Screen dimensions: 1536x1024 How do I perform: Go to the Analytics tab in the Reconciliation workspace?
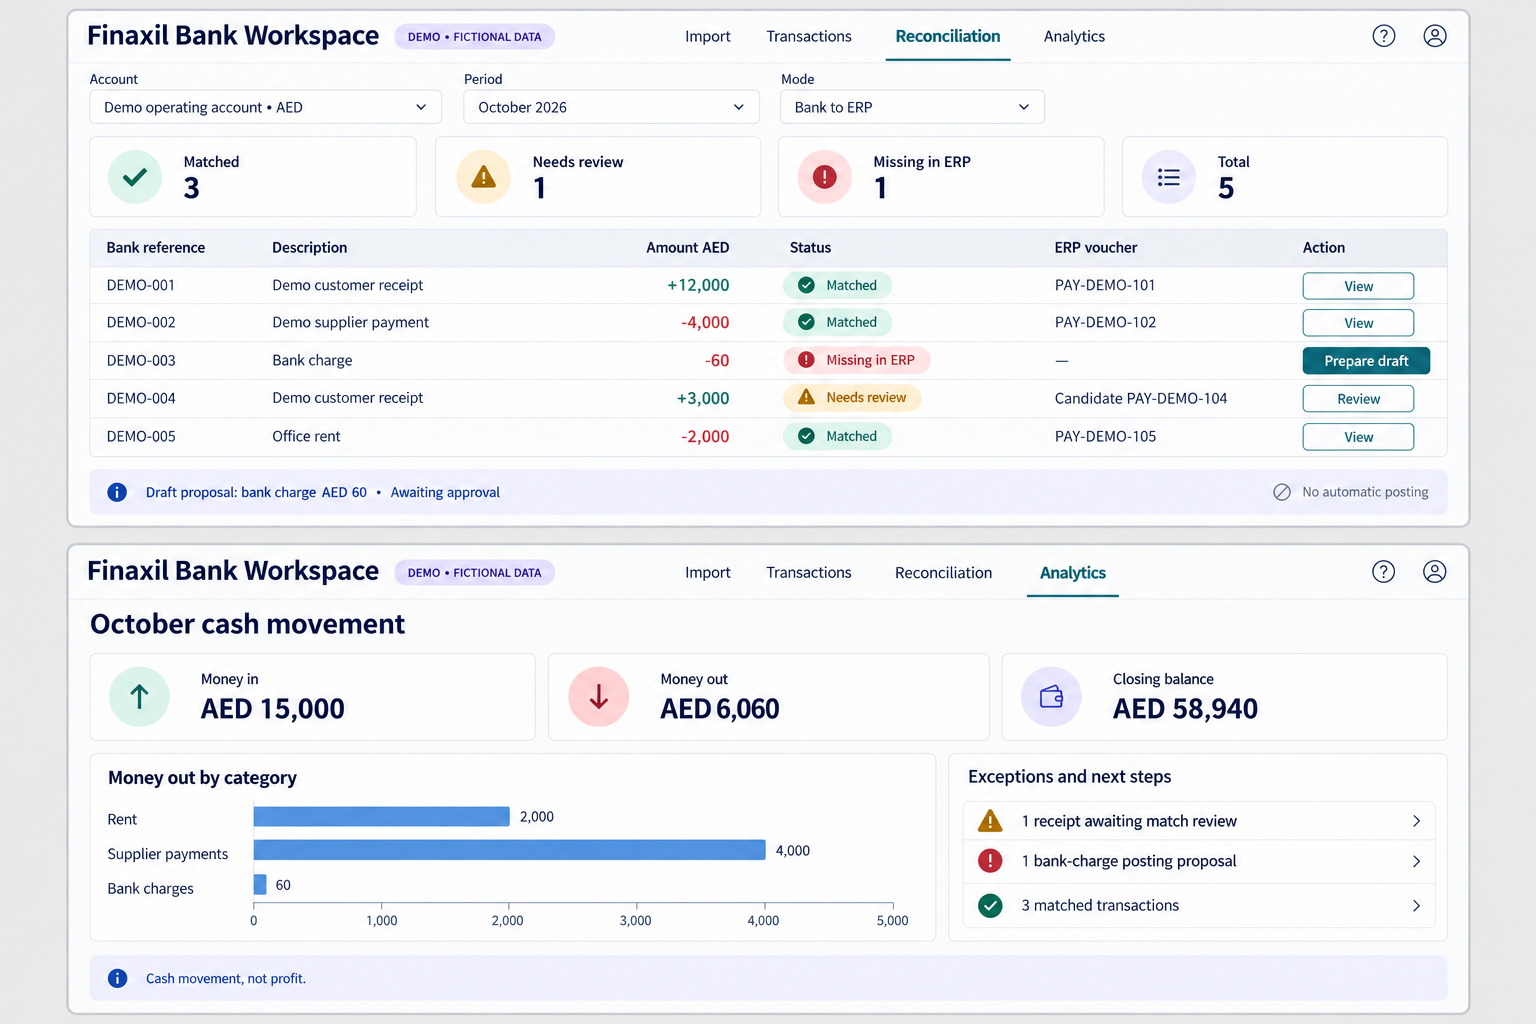pyautogui.click(x=1074, y=36)
